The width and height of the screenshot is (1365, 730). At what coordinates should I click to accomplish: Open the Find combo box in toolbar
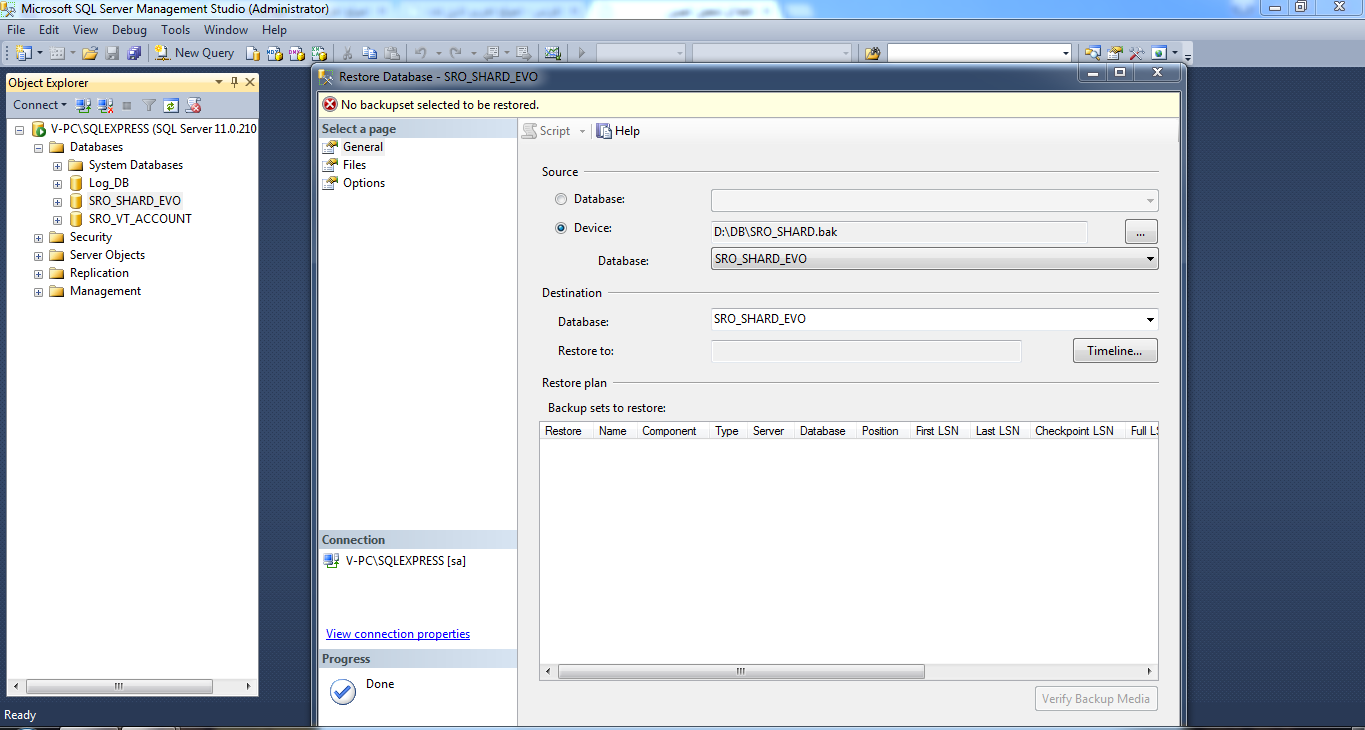point(979,53)
